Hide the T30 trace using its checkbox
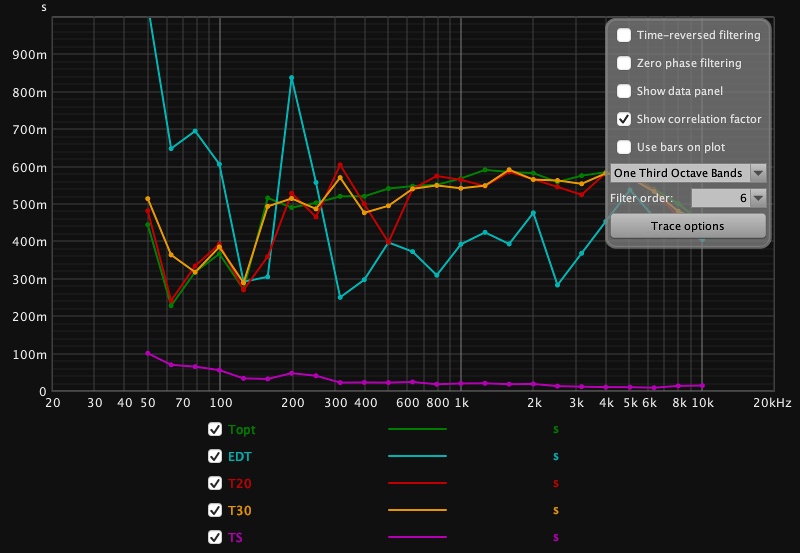 coord(214,510)
